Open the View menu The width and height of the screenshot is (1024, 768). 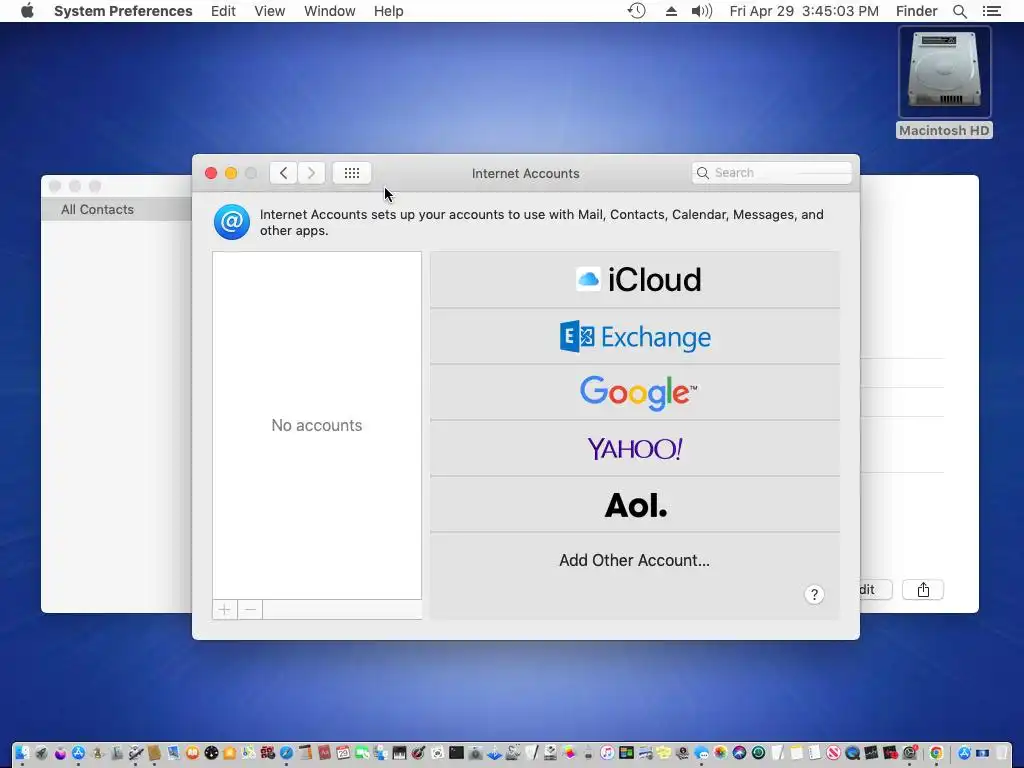click(269, 11)
